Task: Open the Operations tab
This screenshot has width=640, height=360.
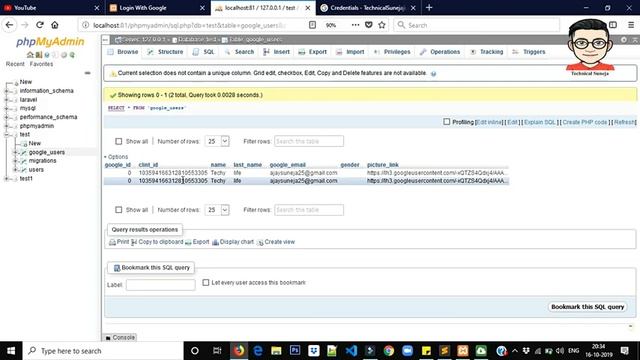Action: pos(440,52)
